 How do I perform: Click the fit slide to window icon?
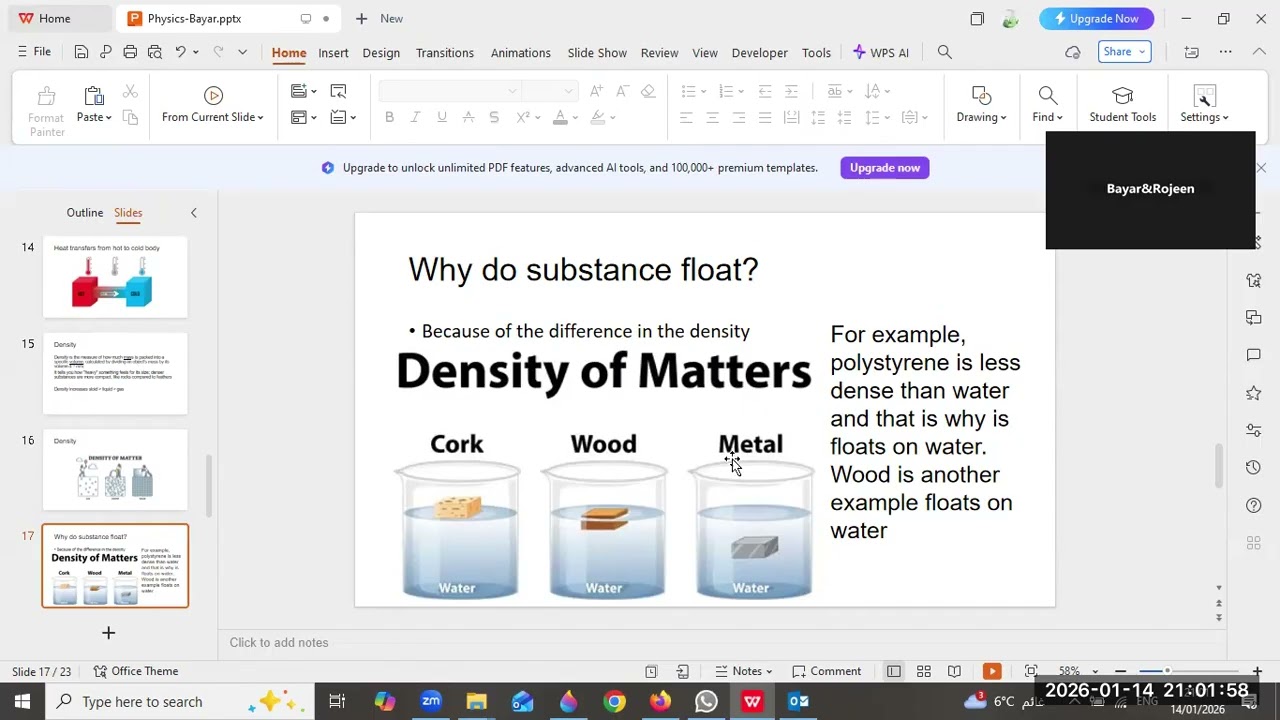pos(1031,671)
